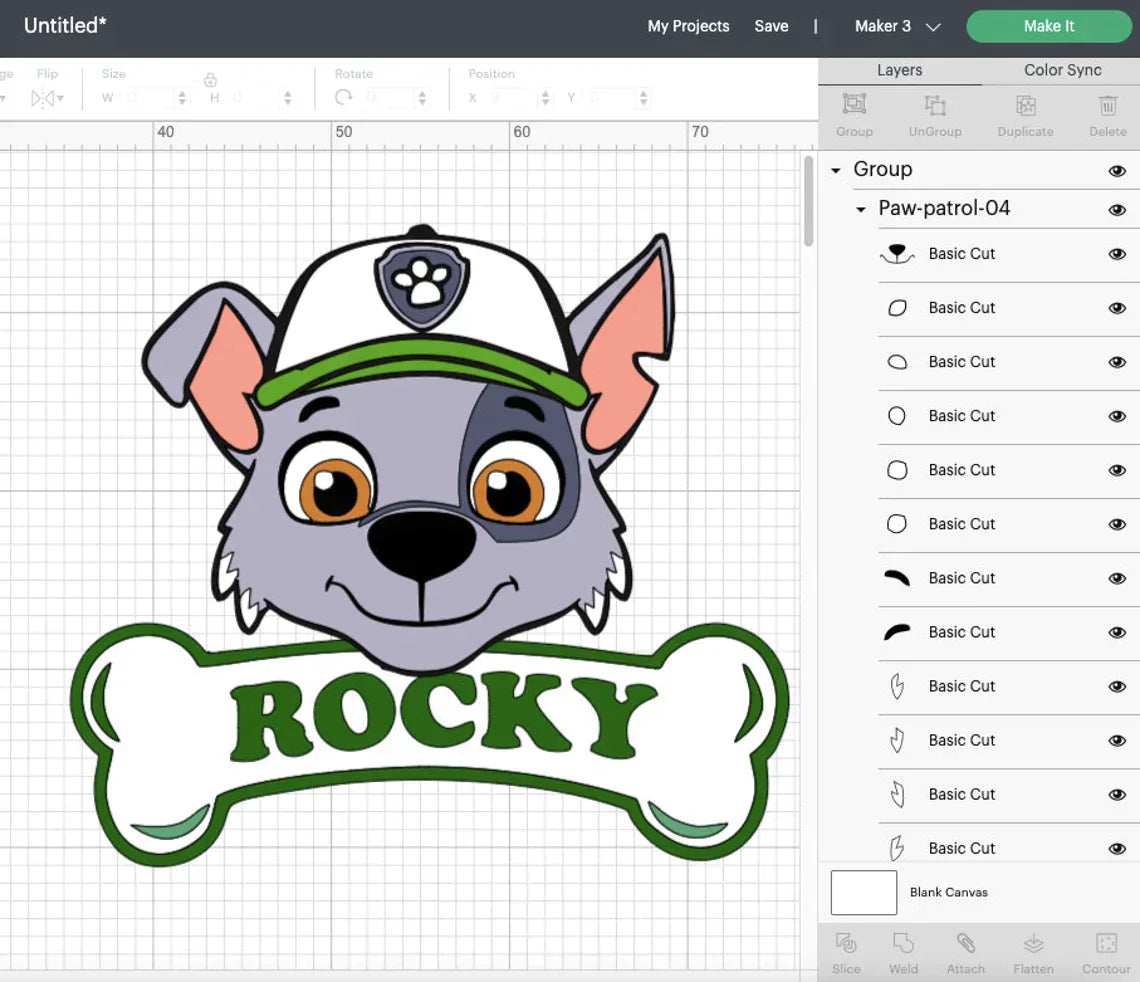This screenshot has width=1140, height=982.
Task: Click the Rotate angle input field
Action: (x=391, y=97)
